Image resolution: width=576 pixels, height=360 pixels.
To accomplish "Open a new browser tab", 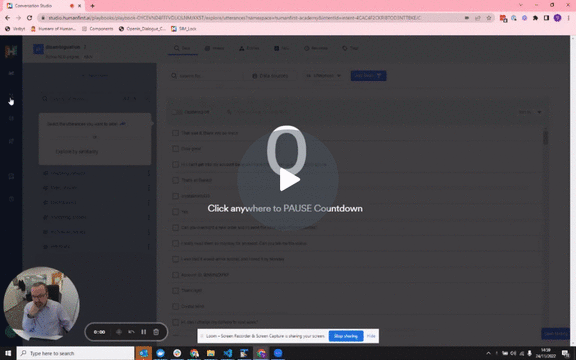I will pyautogui.click(x=92, y=6).
